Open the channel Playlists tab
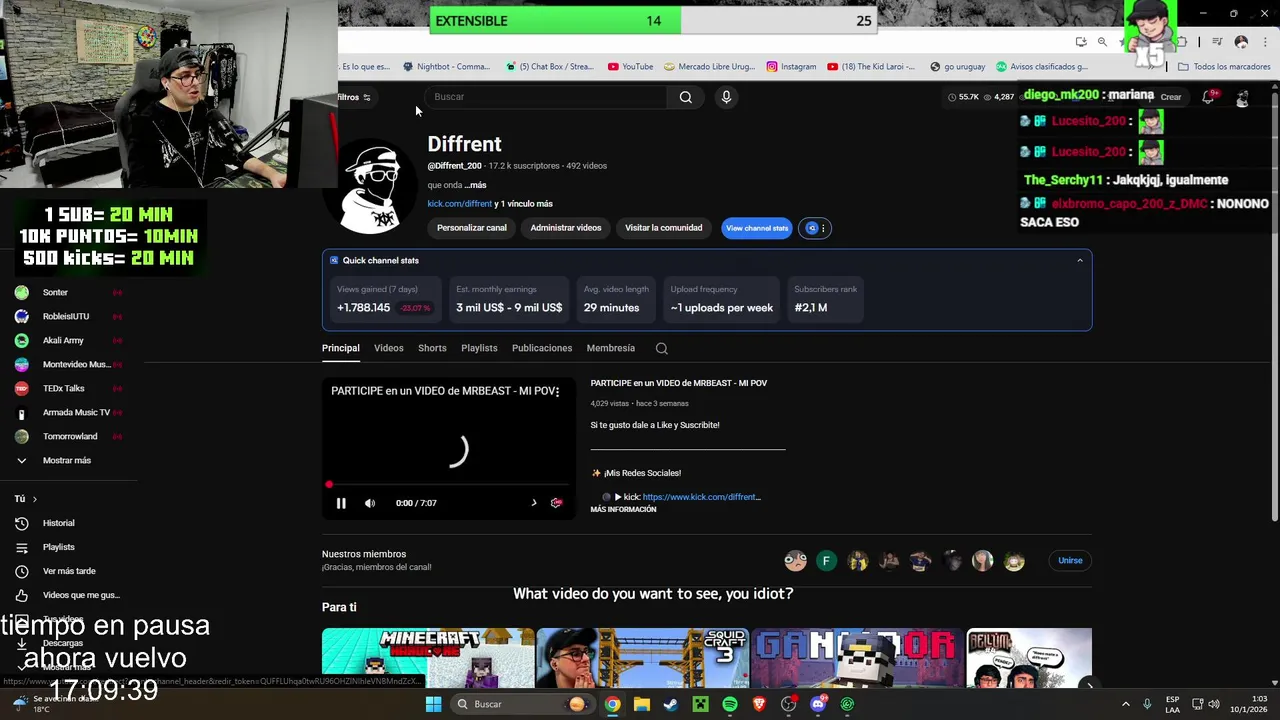Viewport: 1280px width, 720px height. click(x=479, y=348)
